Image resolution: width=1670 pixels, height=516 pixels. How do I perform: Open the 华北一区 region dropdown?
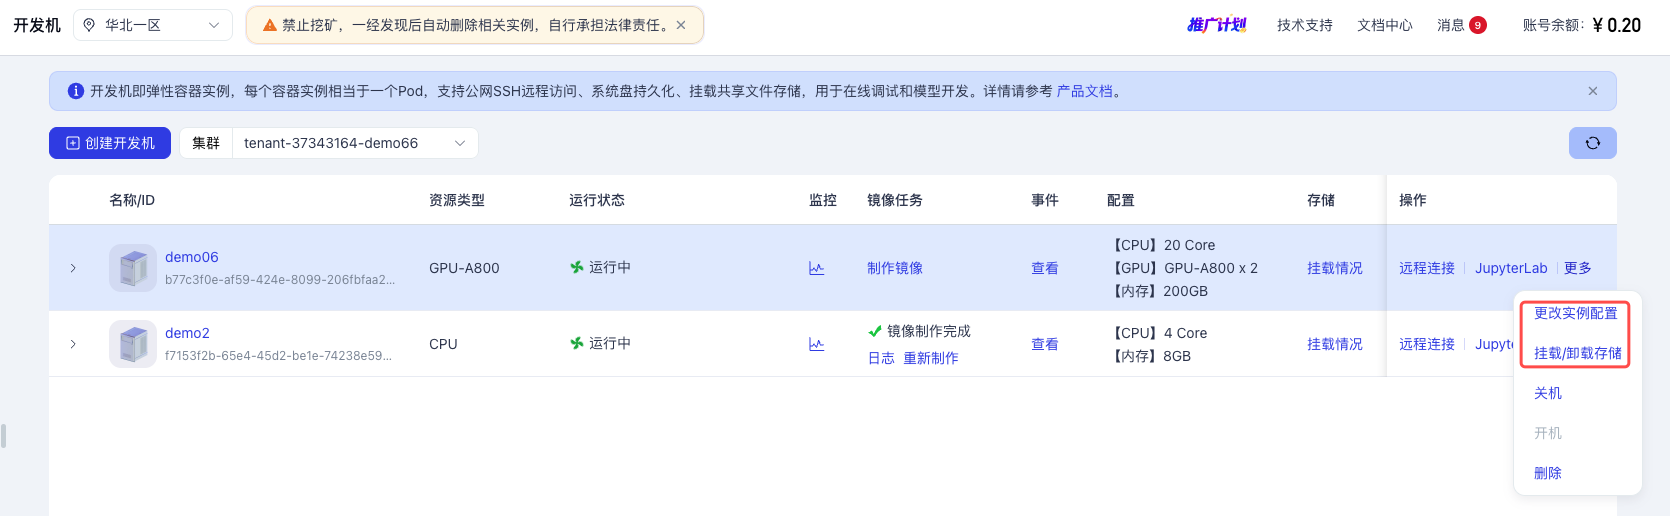pyautogui.click(x=152, y=25)
